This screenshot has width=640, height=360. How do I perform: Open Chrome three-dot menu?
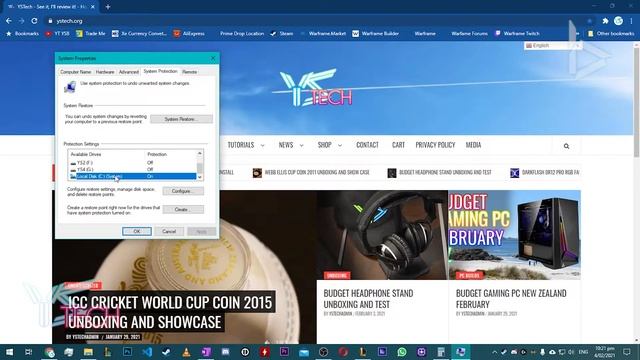point(631,21)
